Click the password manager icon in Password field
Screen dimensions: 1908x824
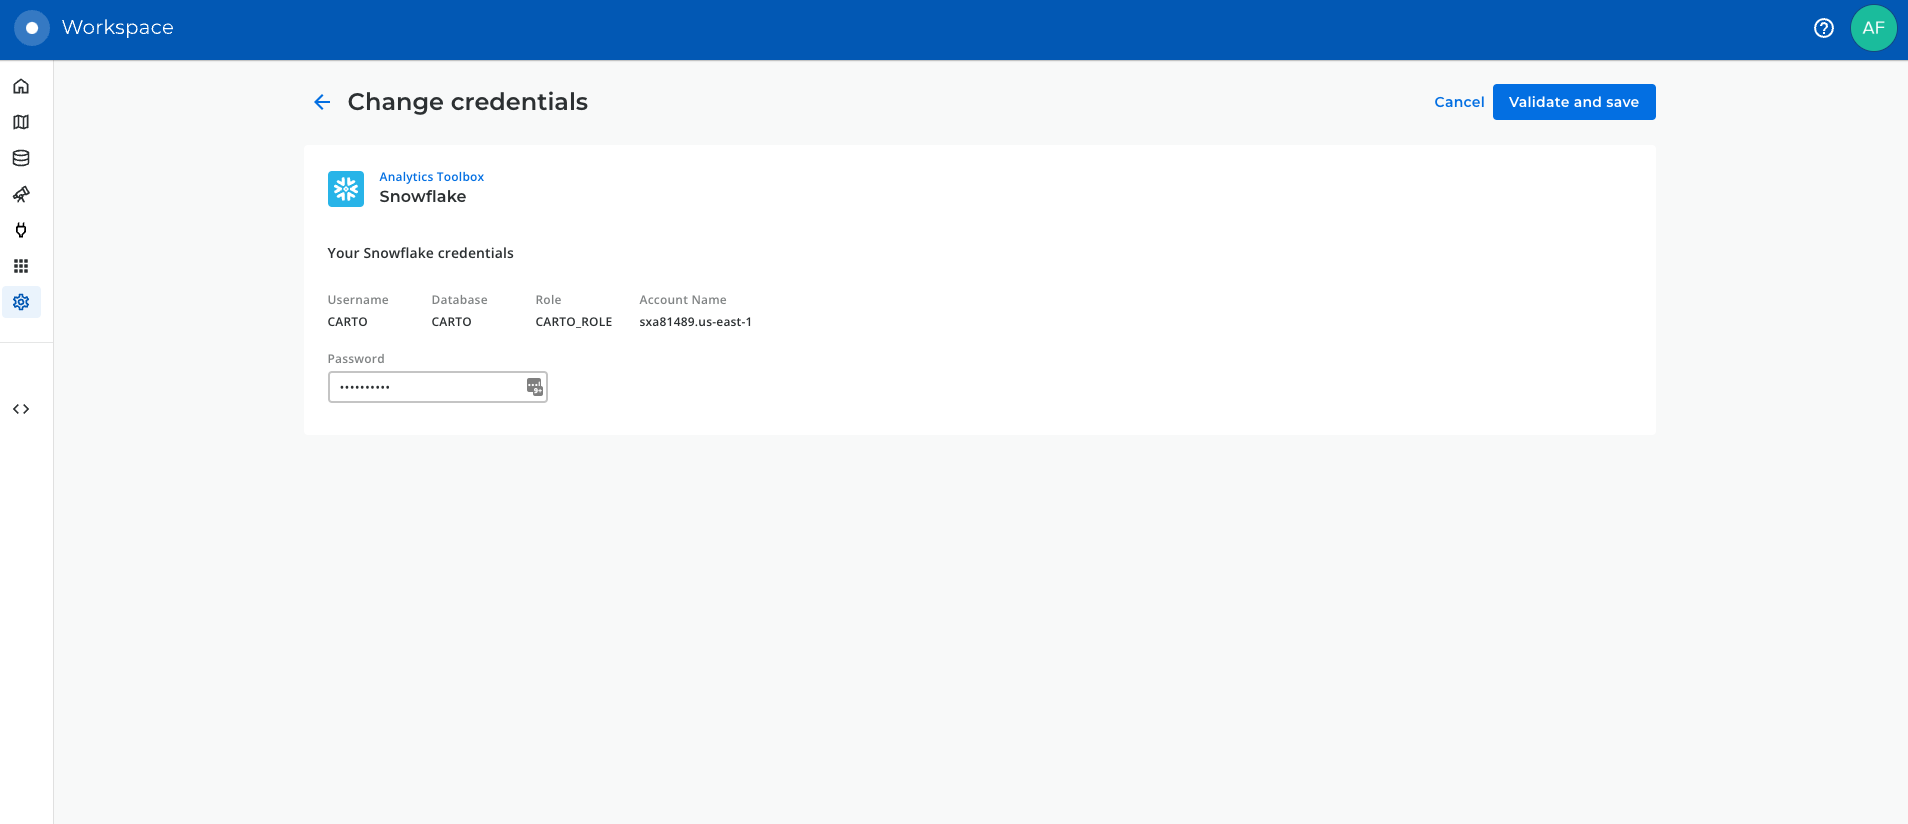click(x=535, y=387)
